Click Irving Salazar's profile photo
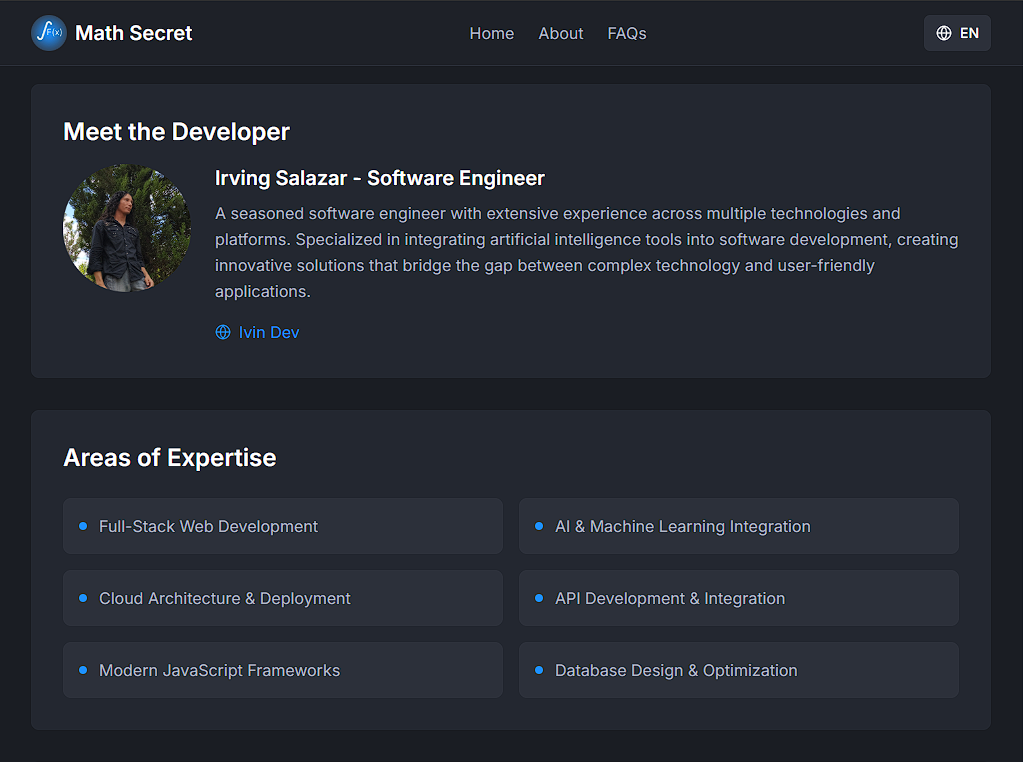This screenshot has height=762, width=1023. click(127, 228)
